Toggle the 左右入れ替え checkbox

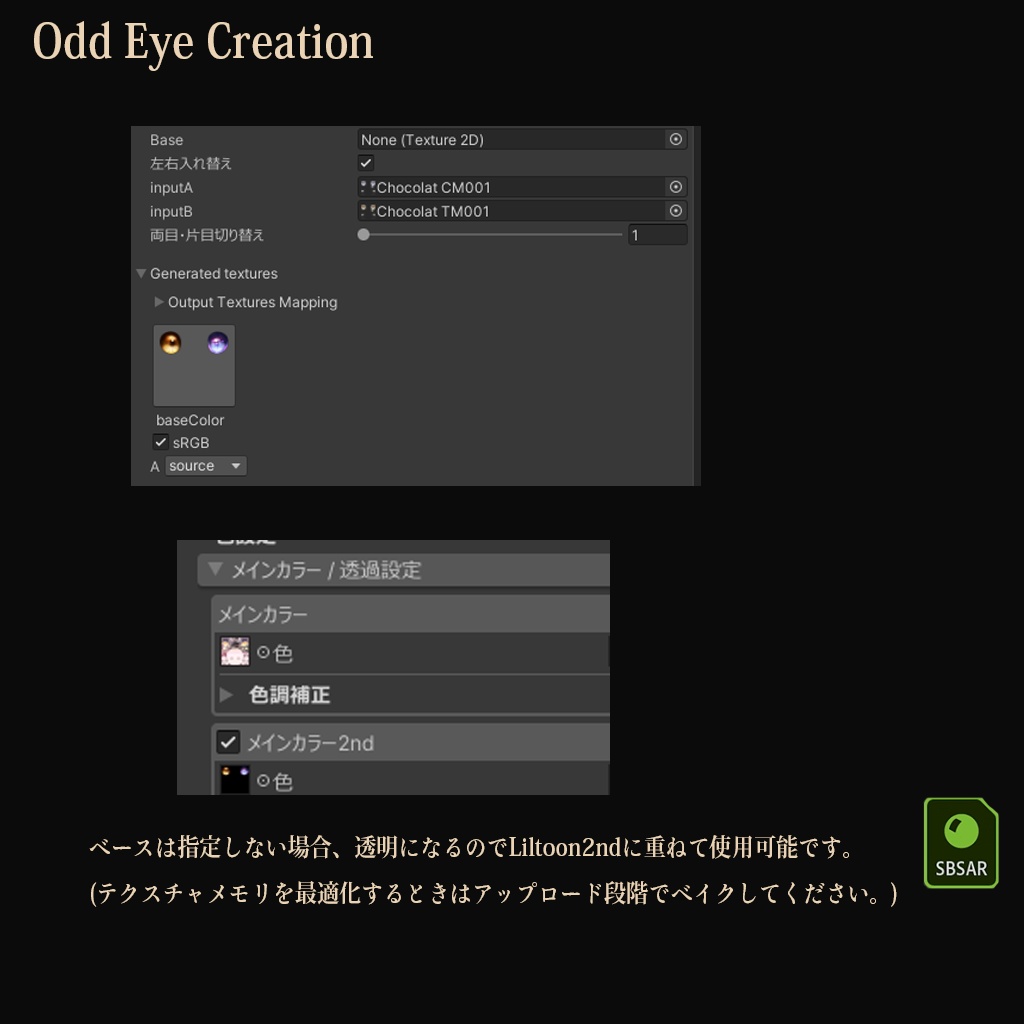point(366,163)
